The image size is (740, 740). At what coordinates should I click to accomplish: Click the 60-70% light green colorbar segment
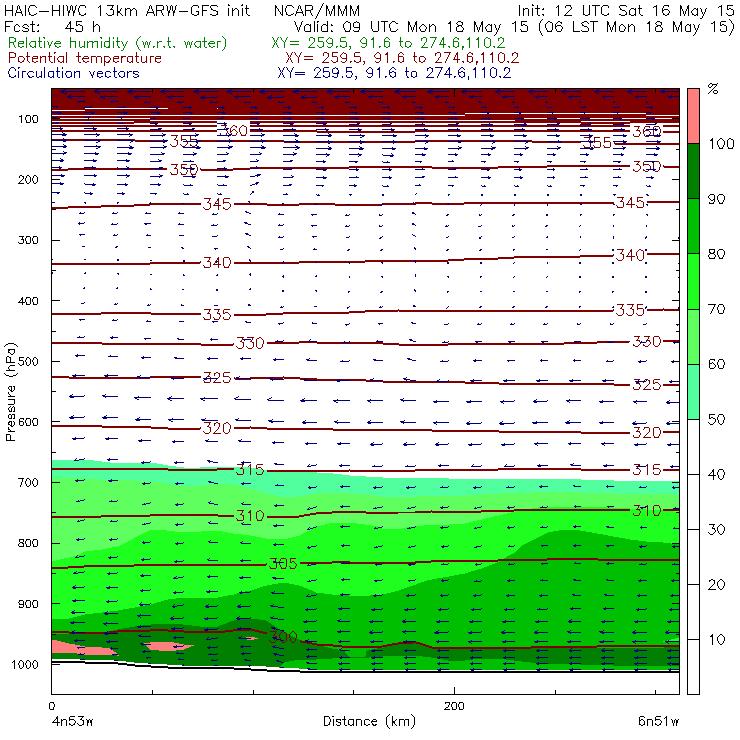click(693, 336)
